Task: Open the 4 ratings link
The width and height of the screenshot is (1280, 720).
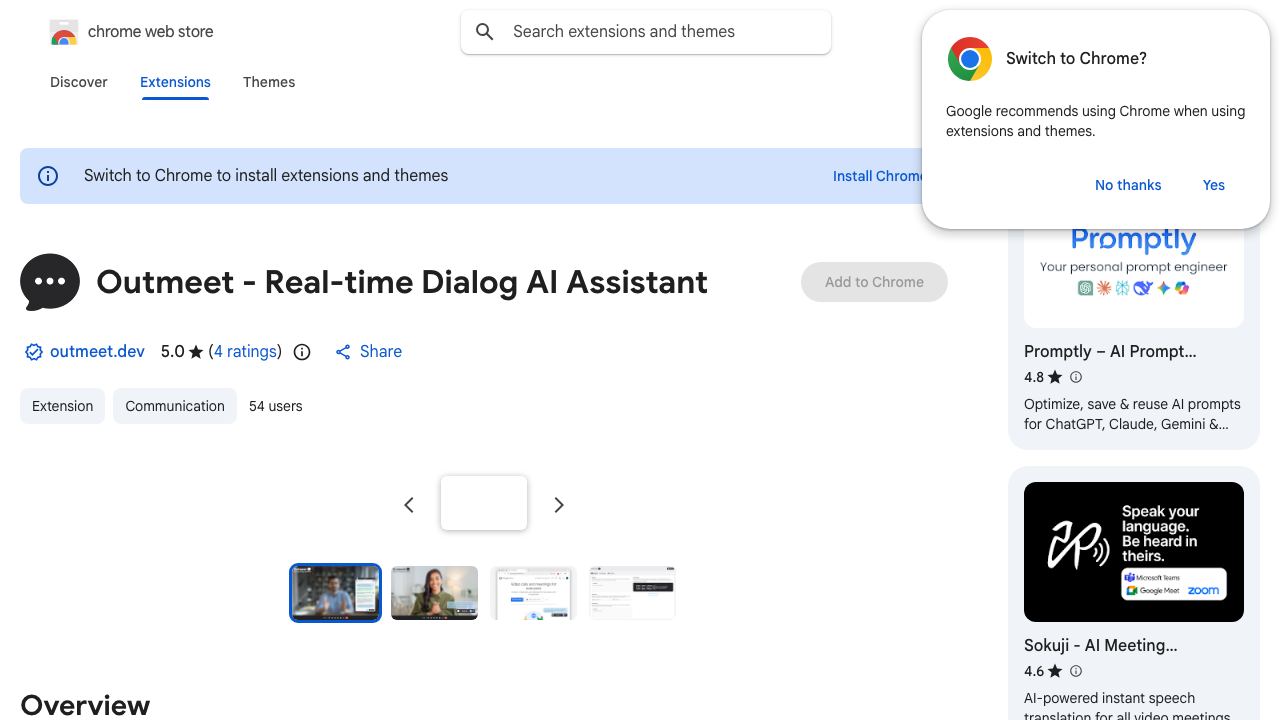Action: tap(246, 352)
